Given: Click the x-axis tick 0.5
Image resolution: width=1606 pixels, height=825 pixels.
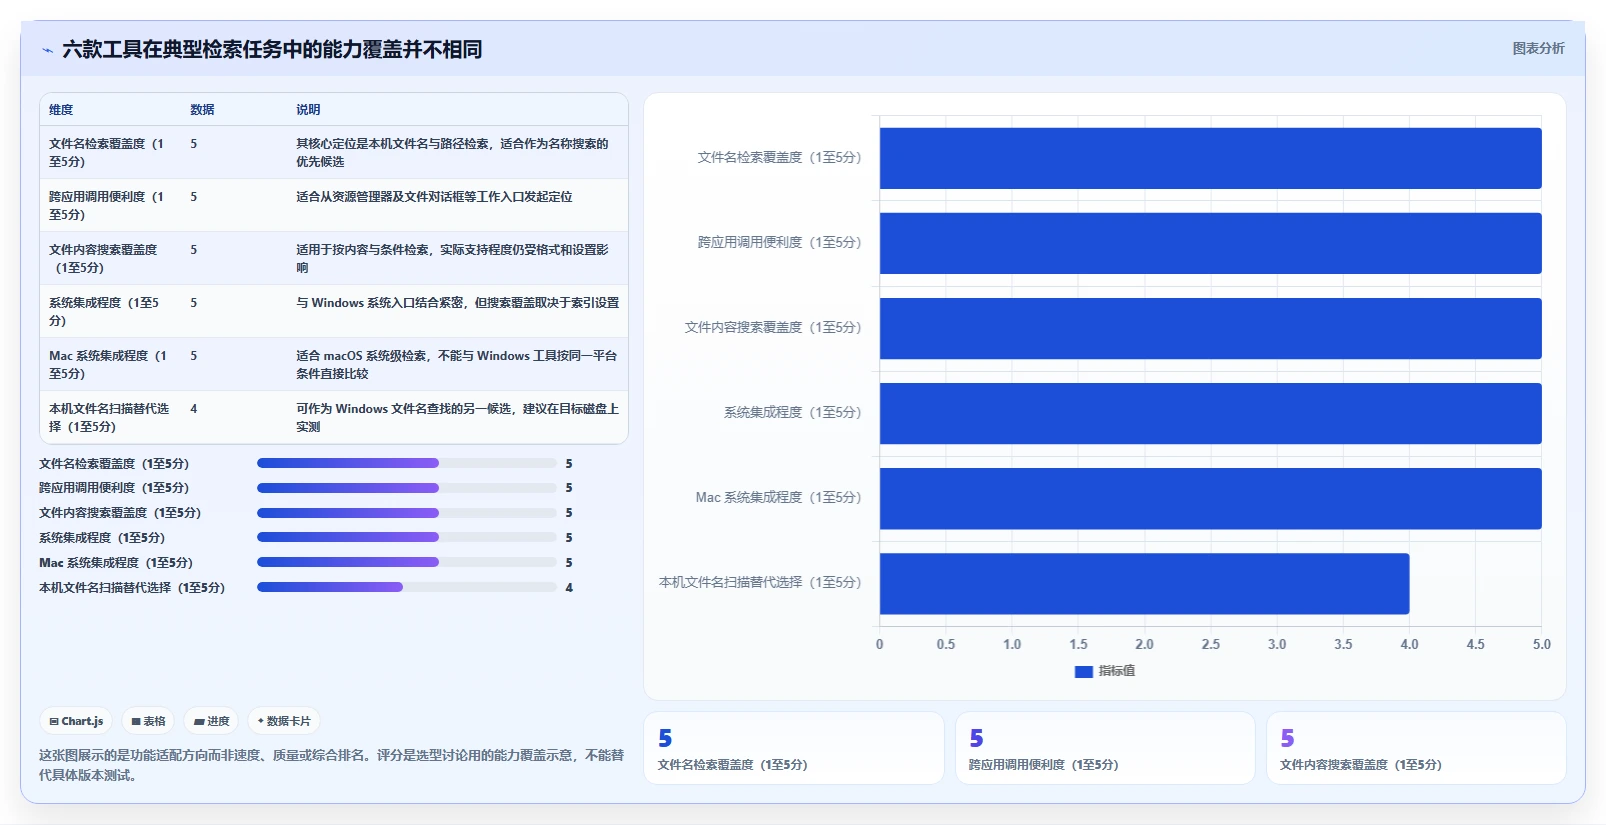Looking at the screenshot, I should [946, 644].
